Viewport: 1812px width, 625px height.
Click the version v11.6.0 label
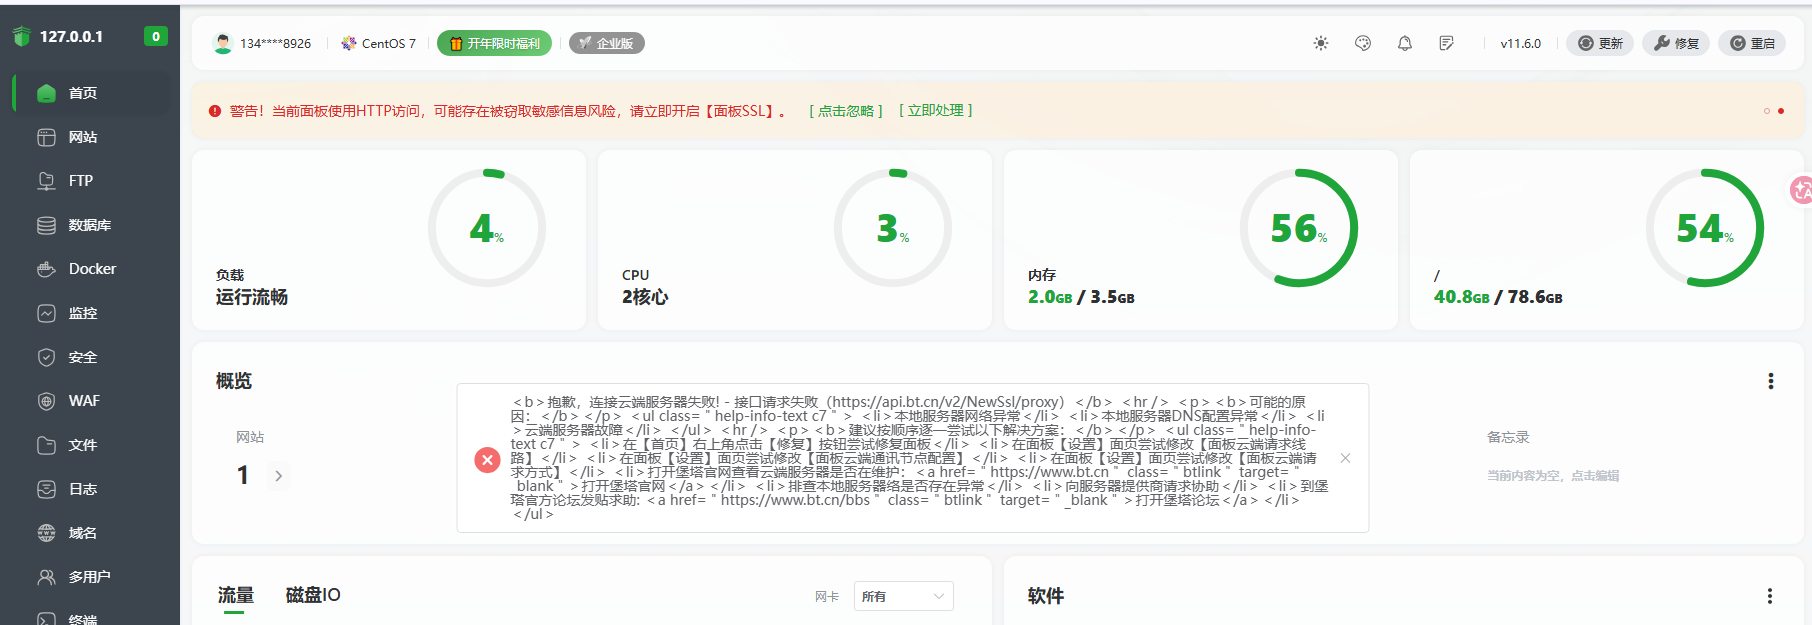(1520, 43)
